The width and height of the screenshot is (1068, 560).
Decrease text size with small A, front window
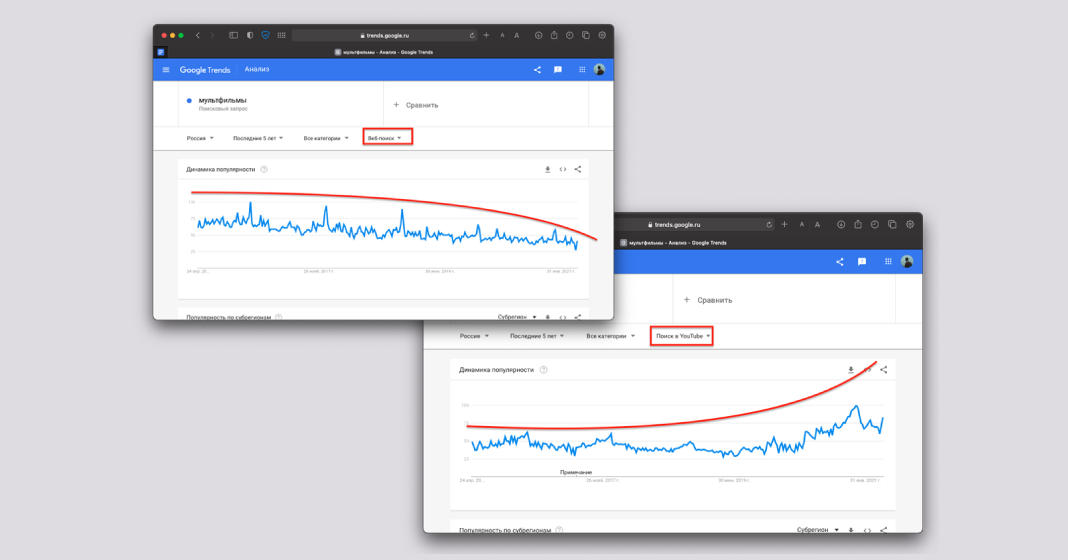pyautogui.click(x=503, y=35)
